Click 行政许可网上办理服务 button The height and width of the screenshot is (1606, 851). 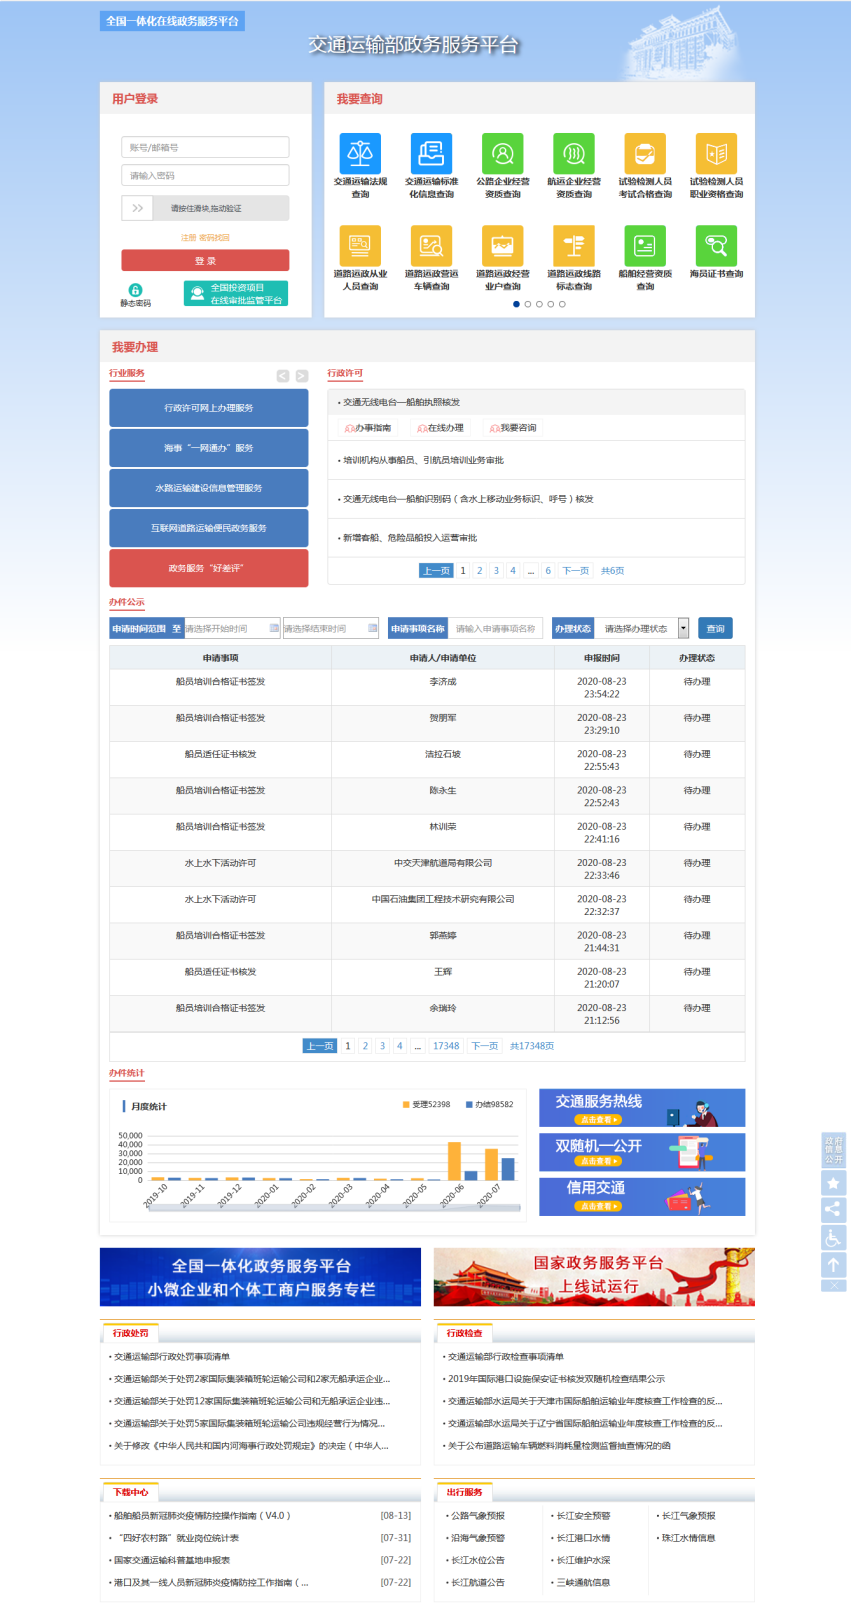(x=209, y=408)
